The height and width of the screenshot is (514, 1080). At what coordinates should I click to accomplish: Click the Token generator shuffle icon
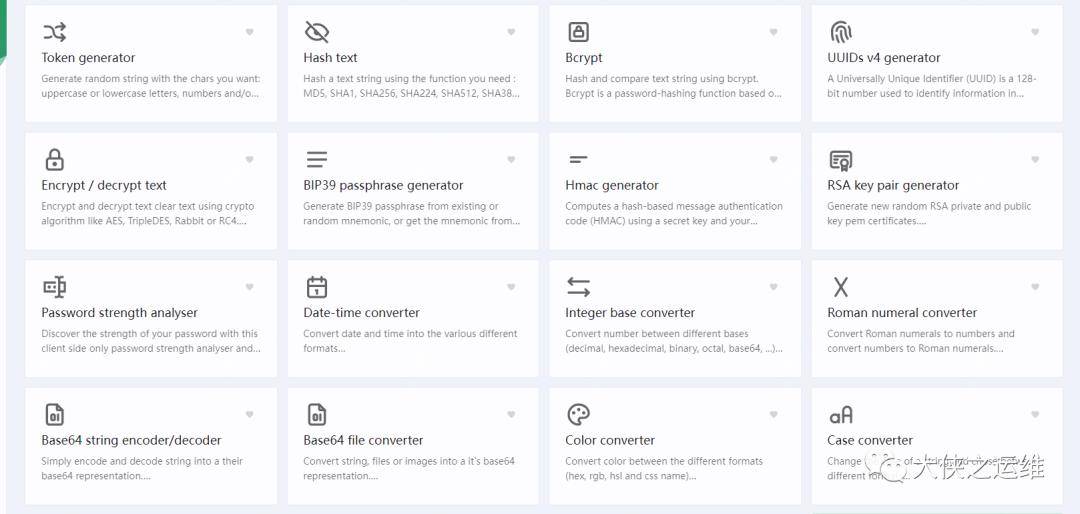click(54, 32)
